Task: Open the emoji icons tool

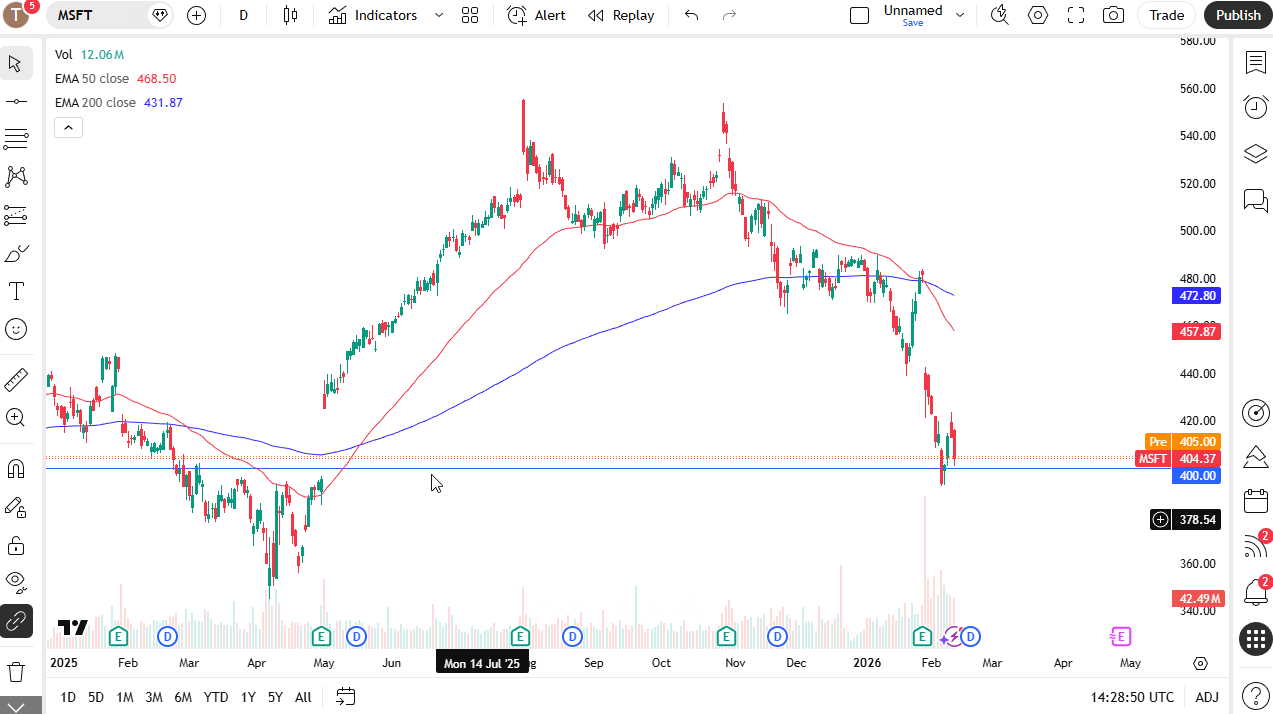Action: coord(16,329)
